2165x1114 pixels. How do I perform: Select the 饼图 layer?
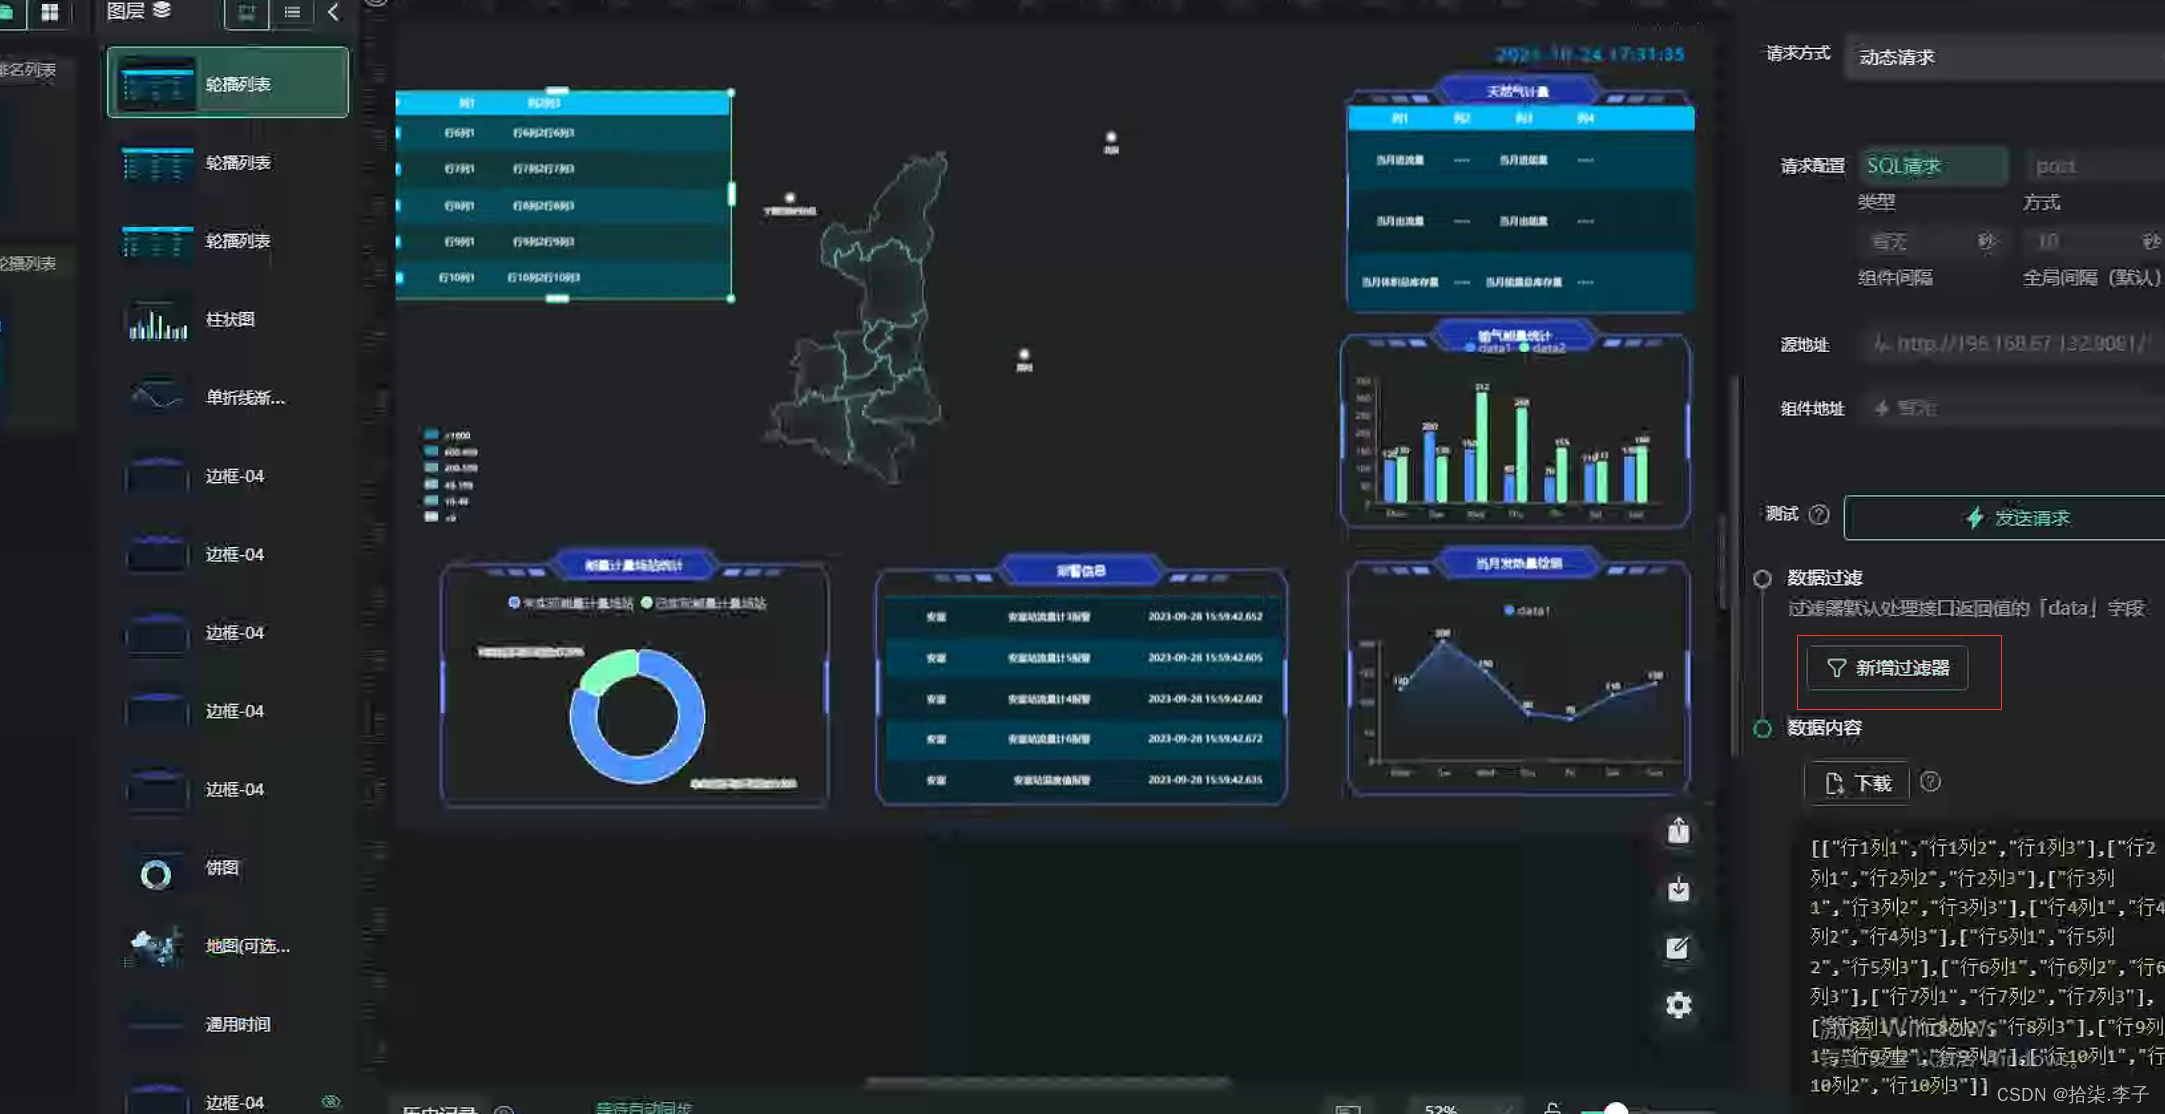coord(228,868)
